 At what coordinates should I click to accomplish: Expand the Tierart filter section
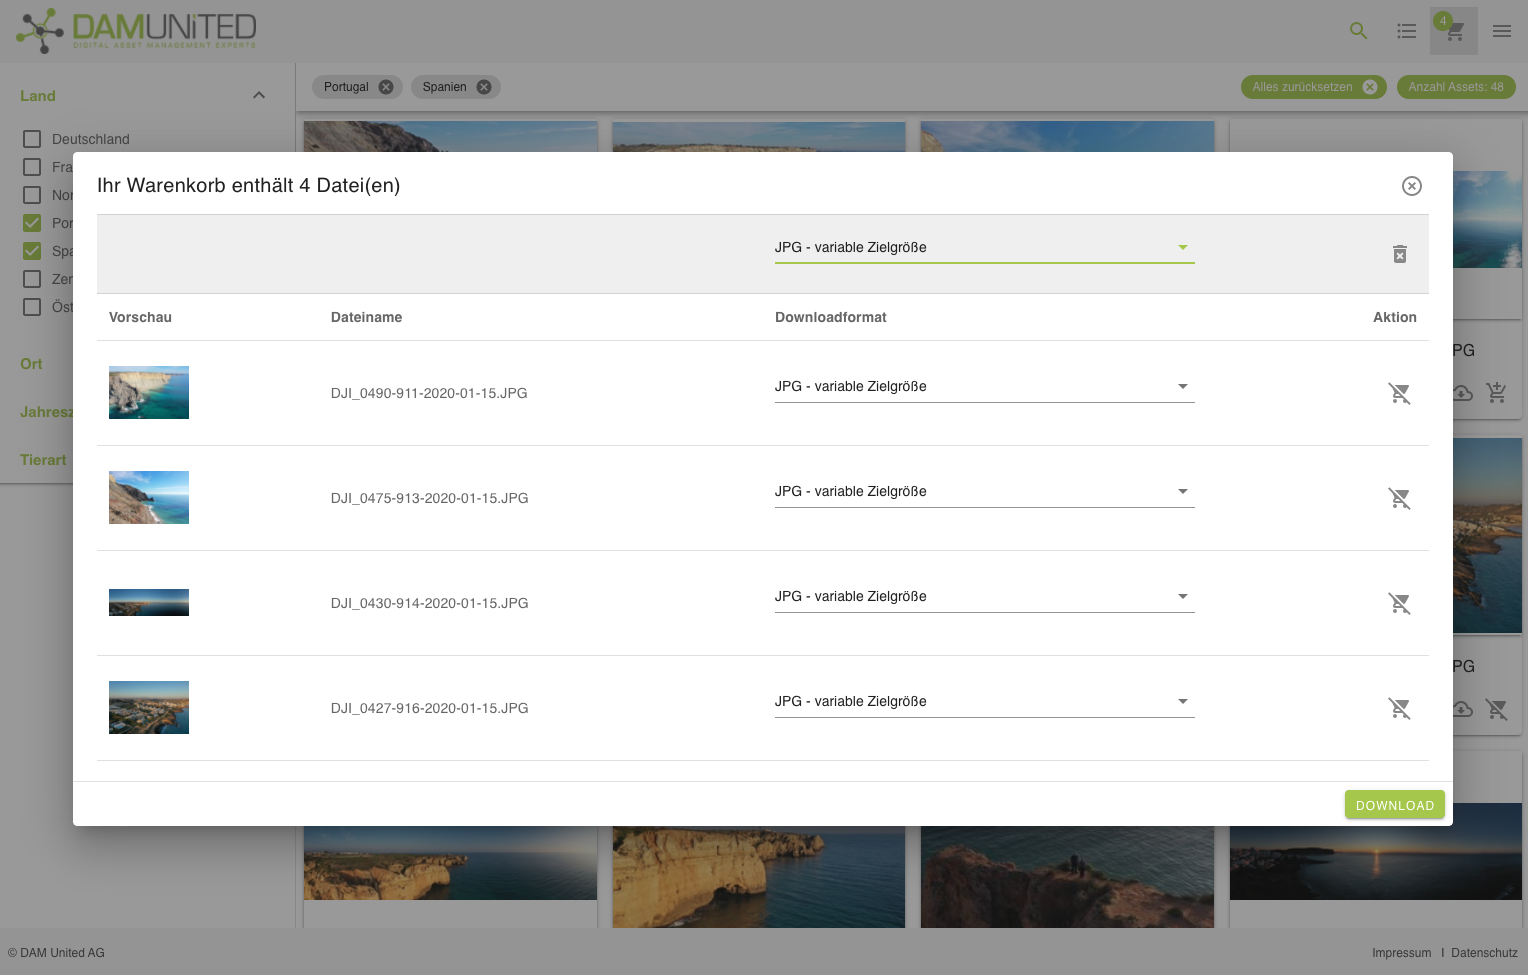[43, 460]
